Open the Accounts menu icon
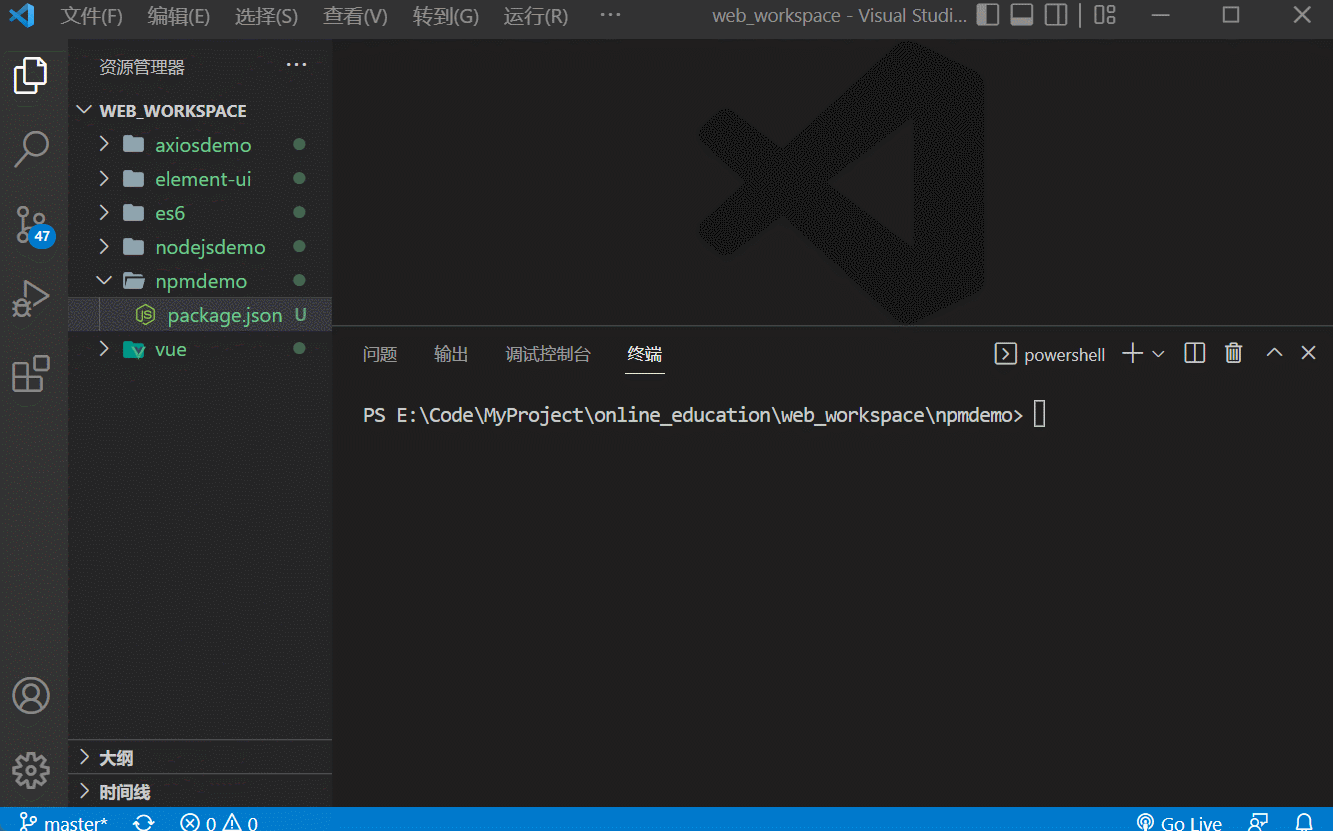Screen dimensions: 1333x831 [x=31, y=695]
